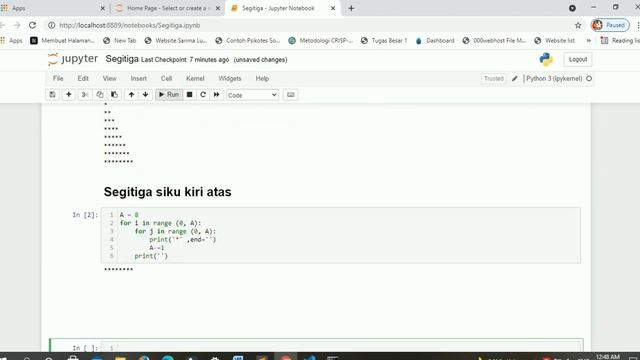This screenshot has height=360, width=640.
Task: Open the Contoh Psikotes bookmark
Action: [x=247, y=40]
